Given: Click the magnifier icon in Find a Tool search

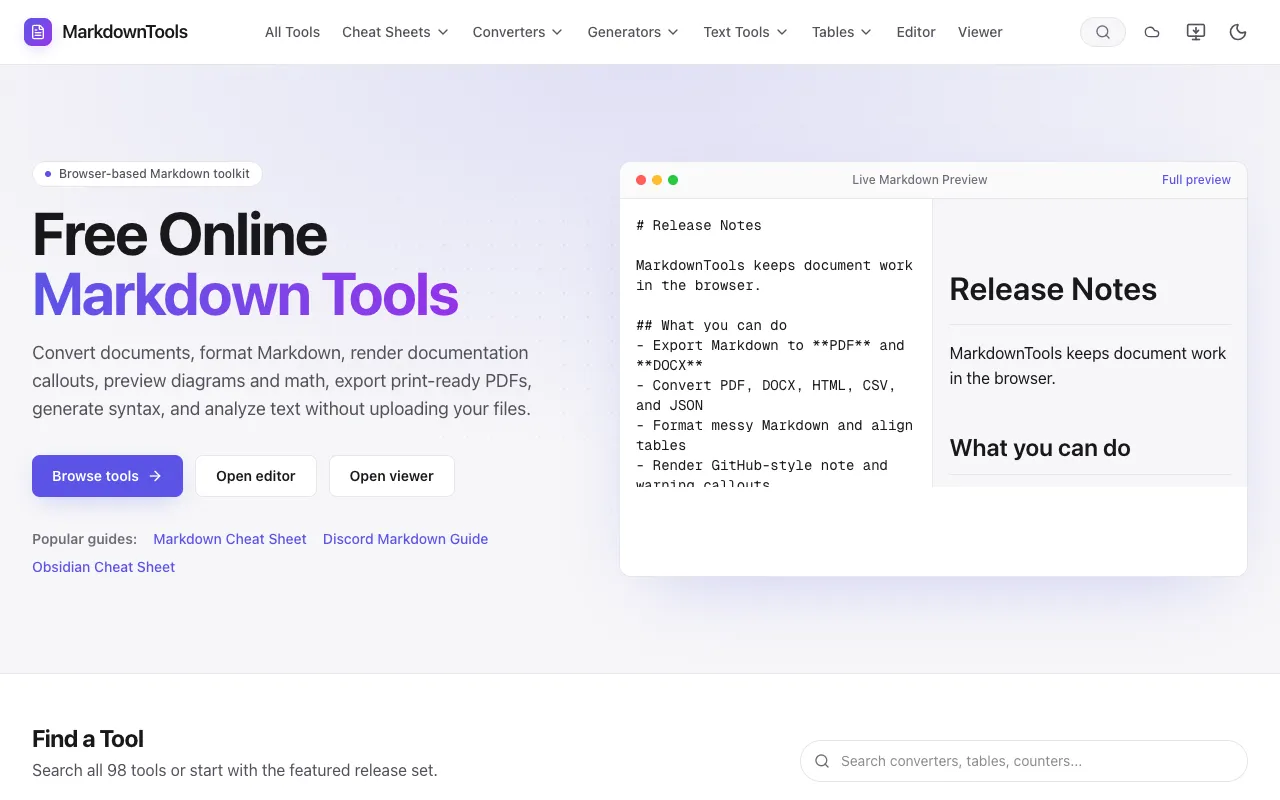Looking at the screenshot, I should (822, 761).
